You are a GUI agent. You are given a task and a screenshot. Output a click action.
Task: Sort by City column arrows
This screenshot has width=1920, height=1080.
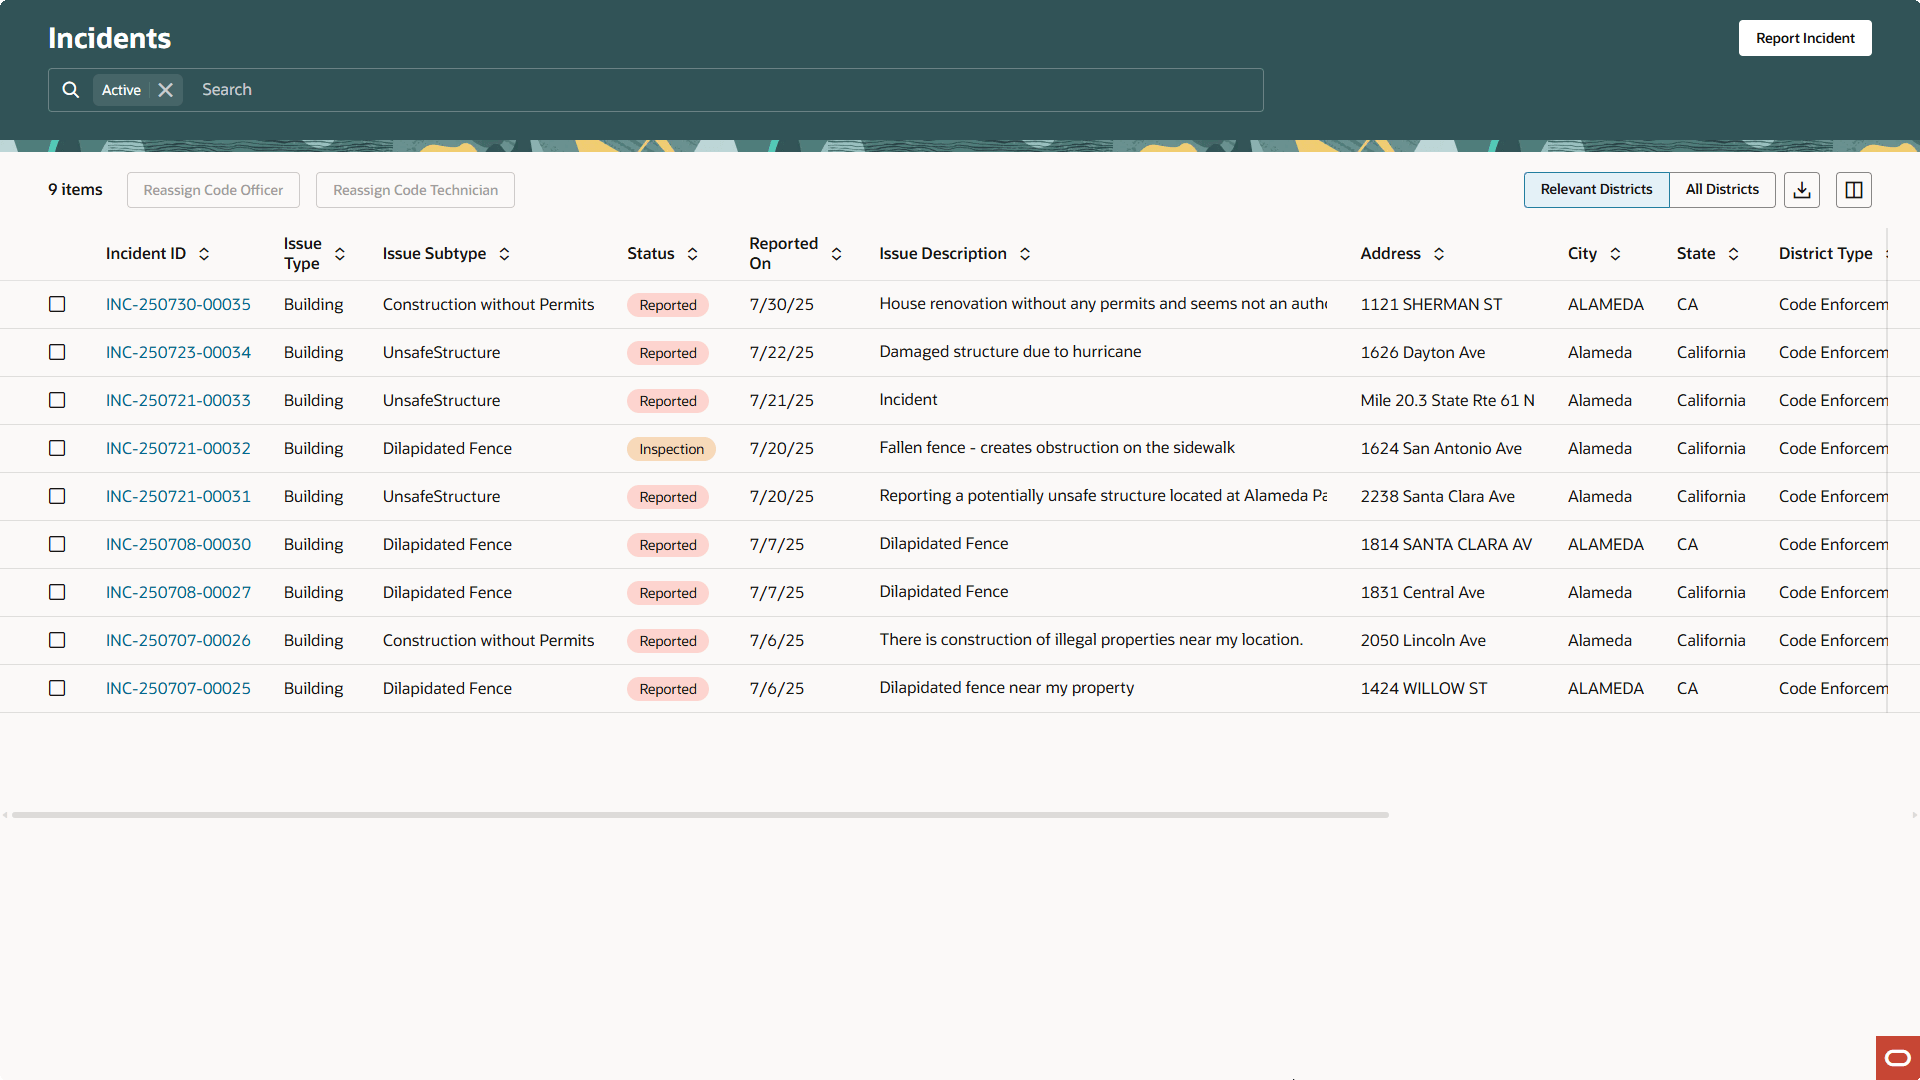(x=1615, y=254)
